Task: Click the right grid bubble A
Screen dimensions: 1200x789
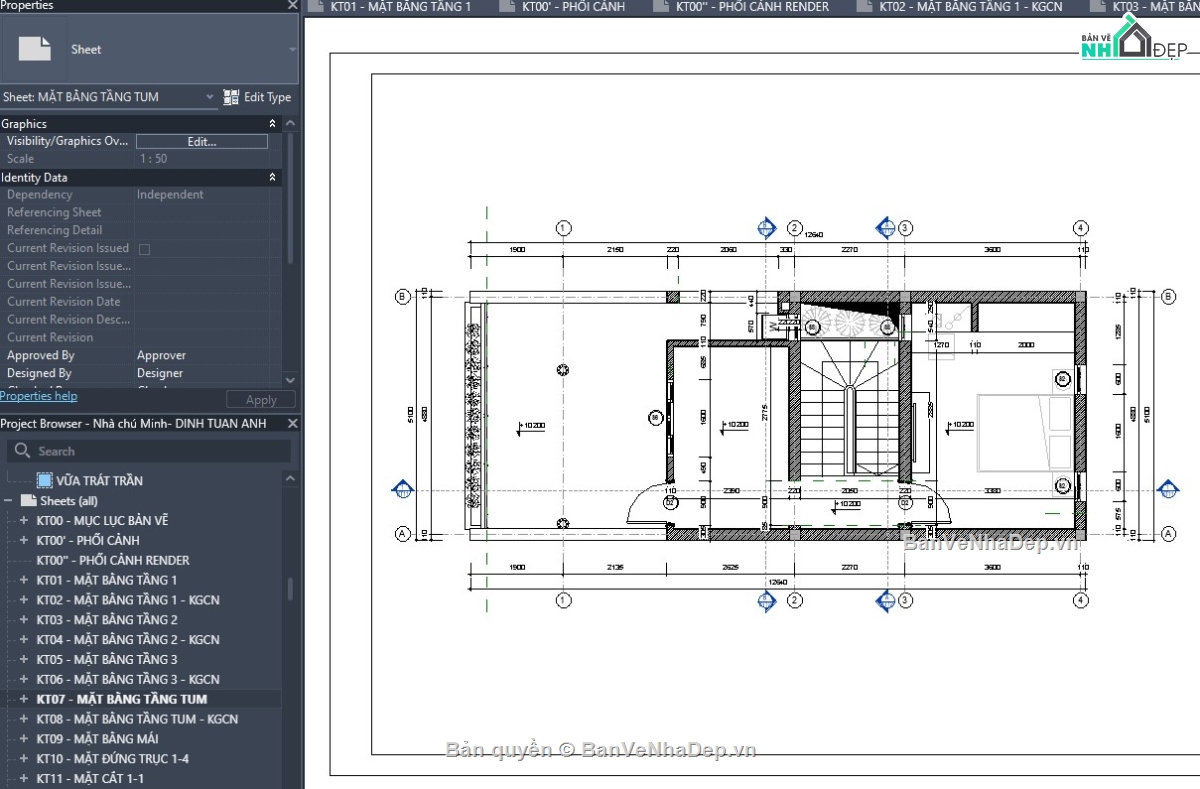Action: 1168,534
